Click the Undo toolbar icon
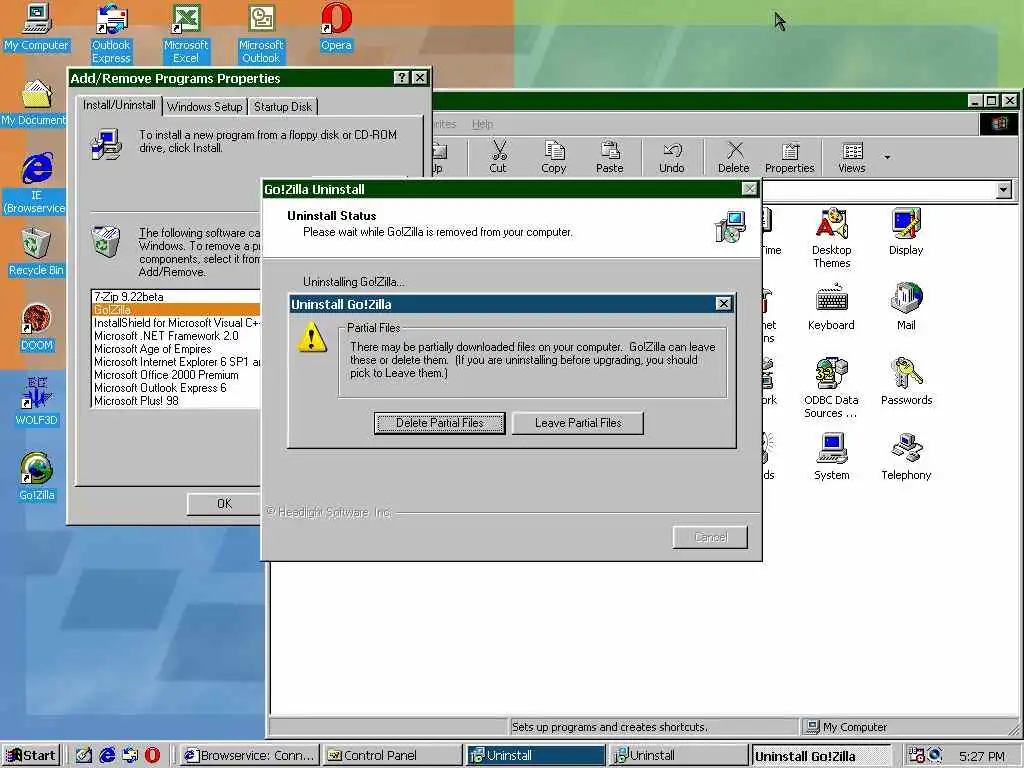The height and width of the screenshot is (768, 1024). [671, 157]
